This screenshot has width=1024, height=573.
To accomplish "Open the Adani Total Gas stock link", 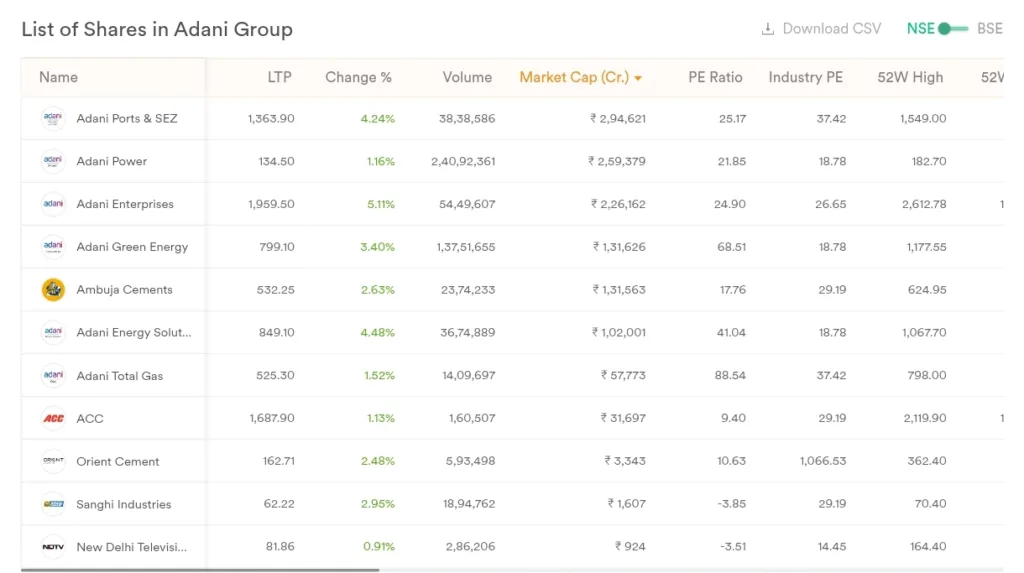I will click(120, 376).
